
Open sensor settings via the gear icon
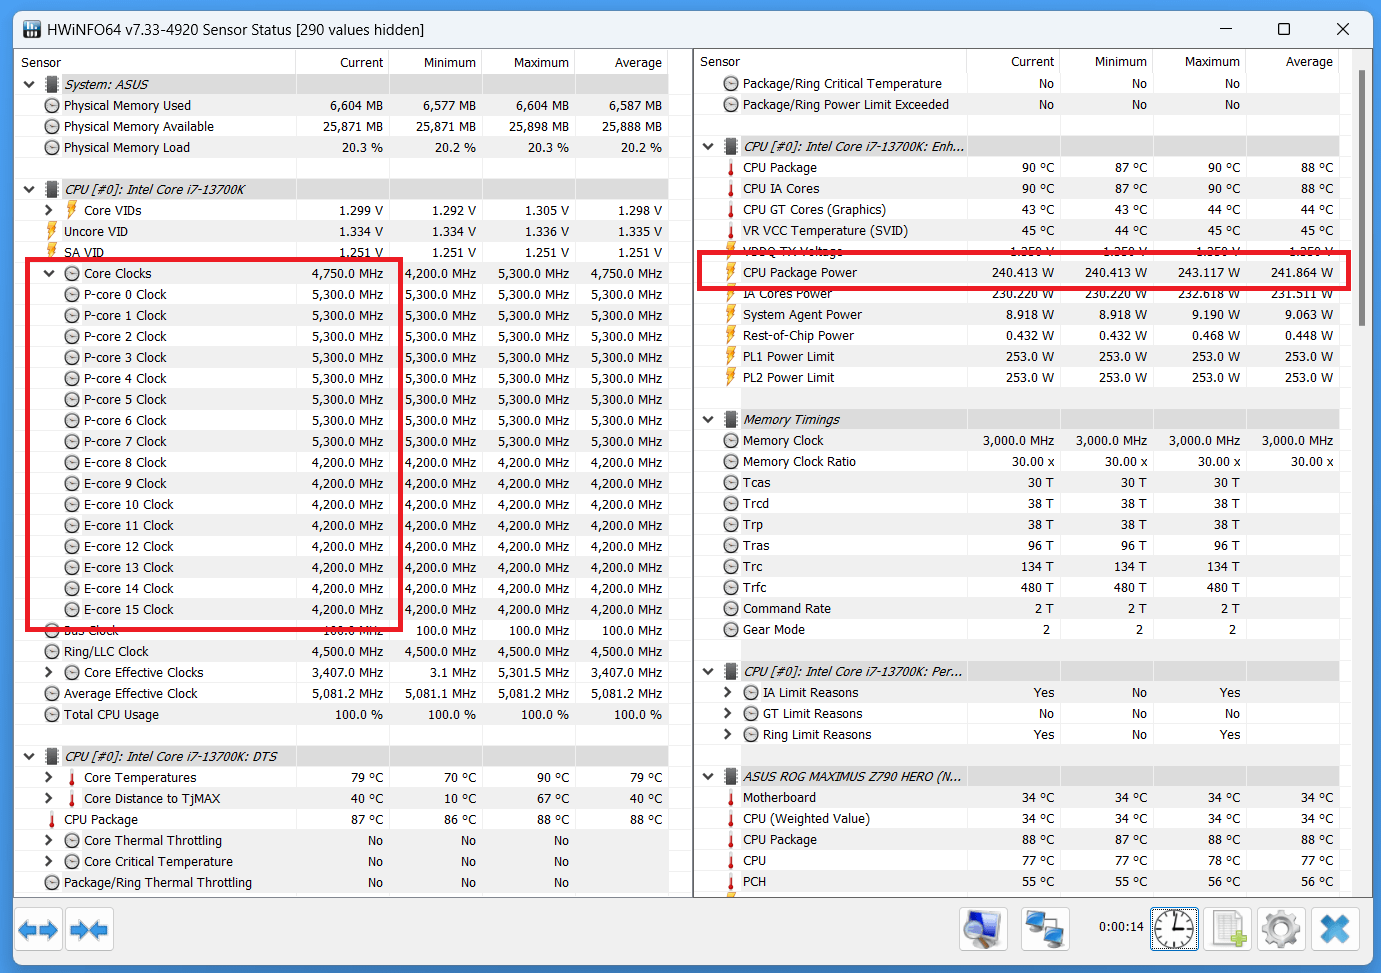point(1281,929)
